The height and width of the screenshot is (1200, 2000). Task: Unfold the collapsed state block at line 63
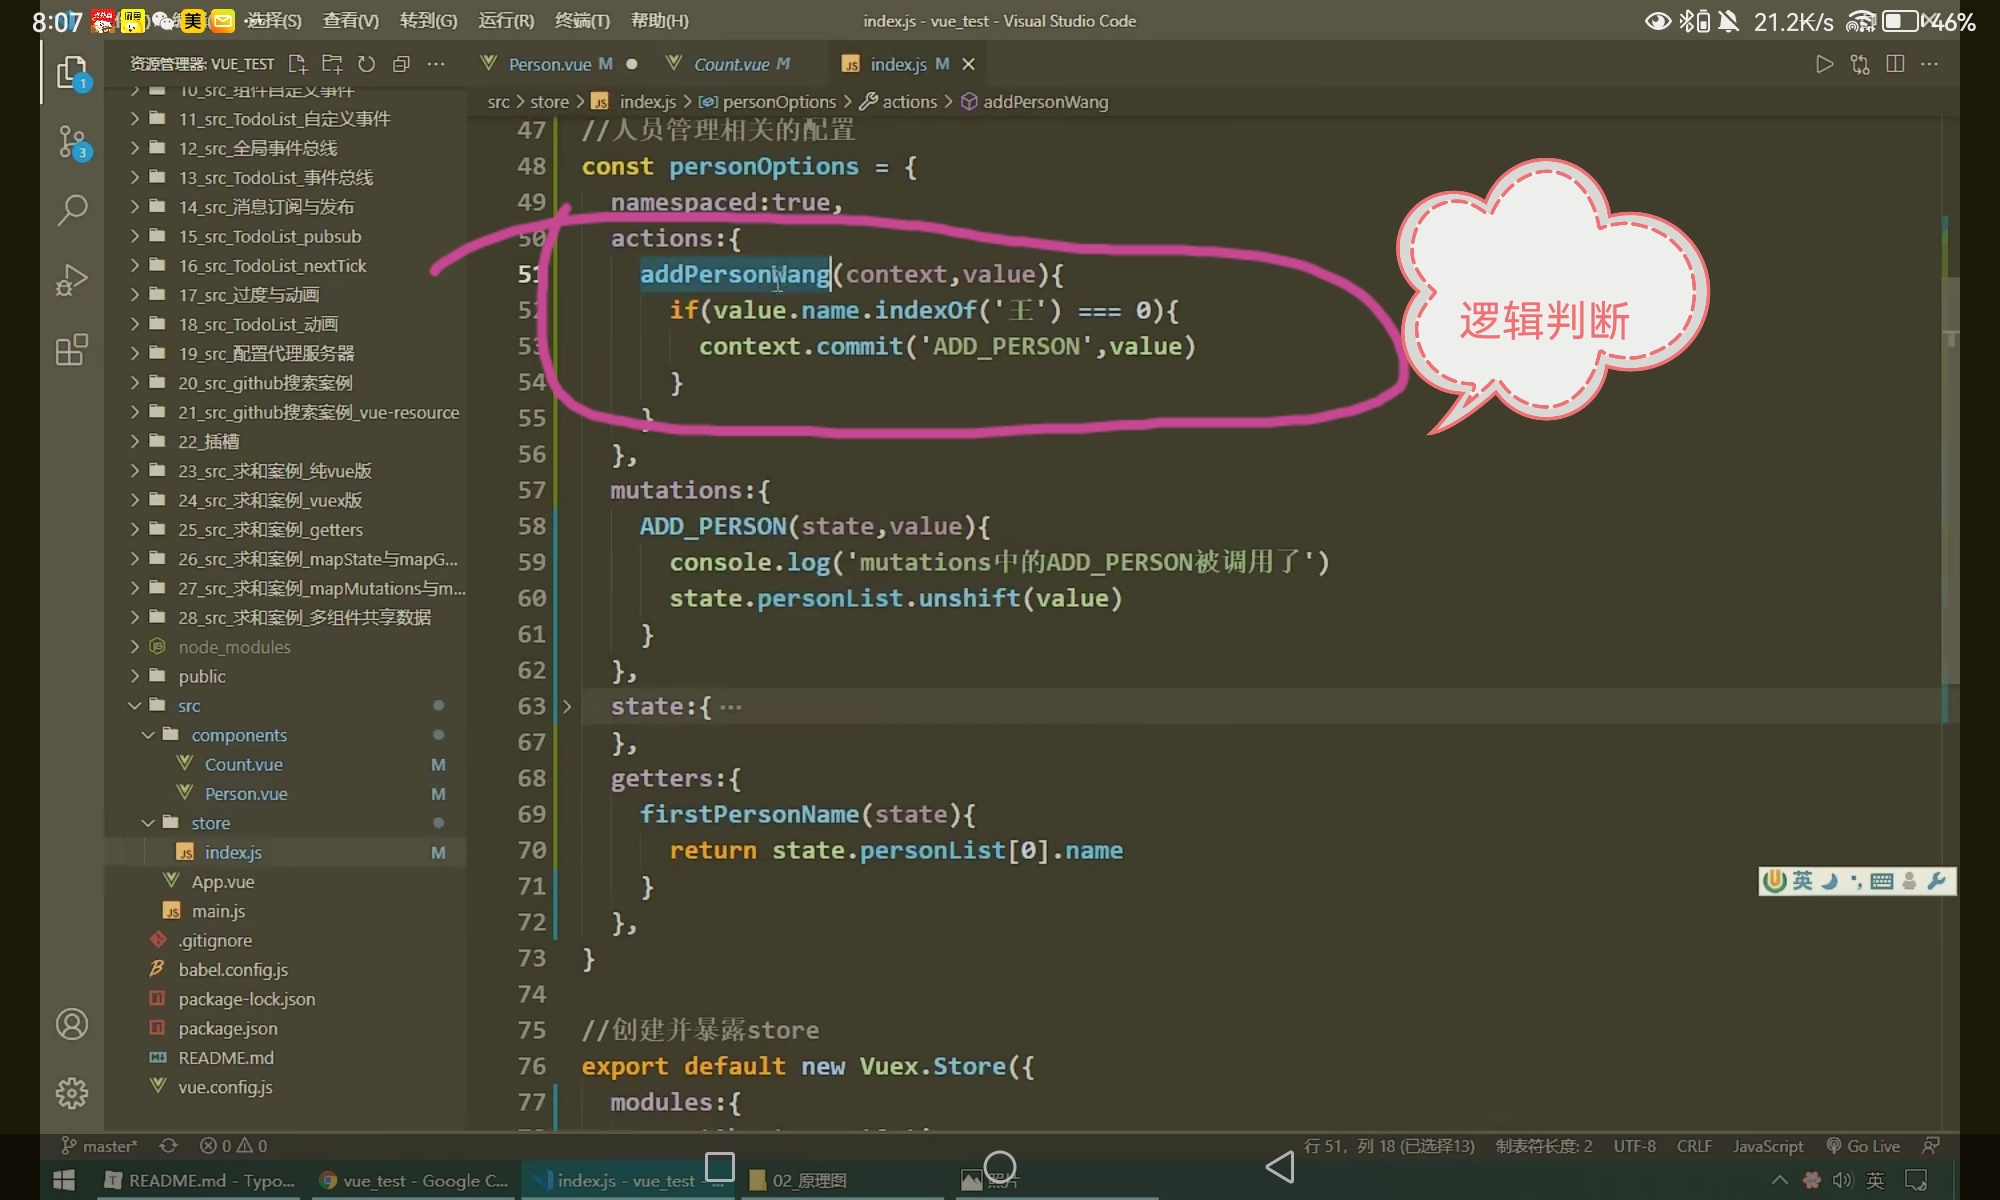click(x=567, y=707)
